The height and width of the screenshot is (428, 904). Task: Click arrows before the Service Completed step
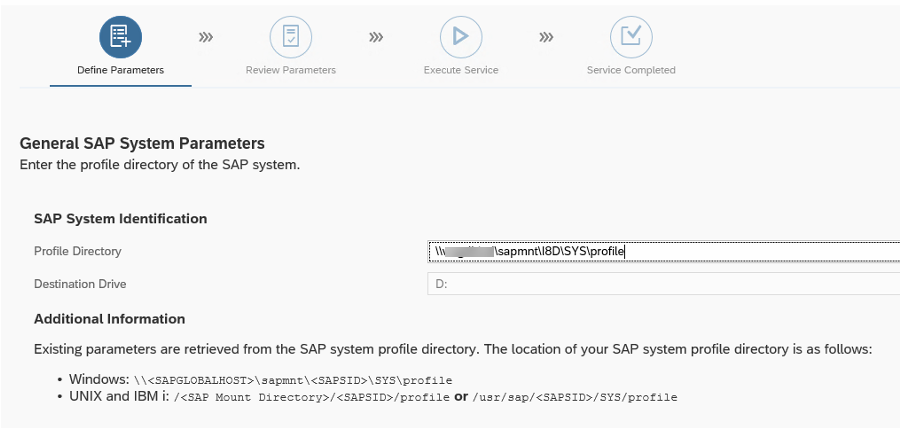click(546, 38)
